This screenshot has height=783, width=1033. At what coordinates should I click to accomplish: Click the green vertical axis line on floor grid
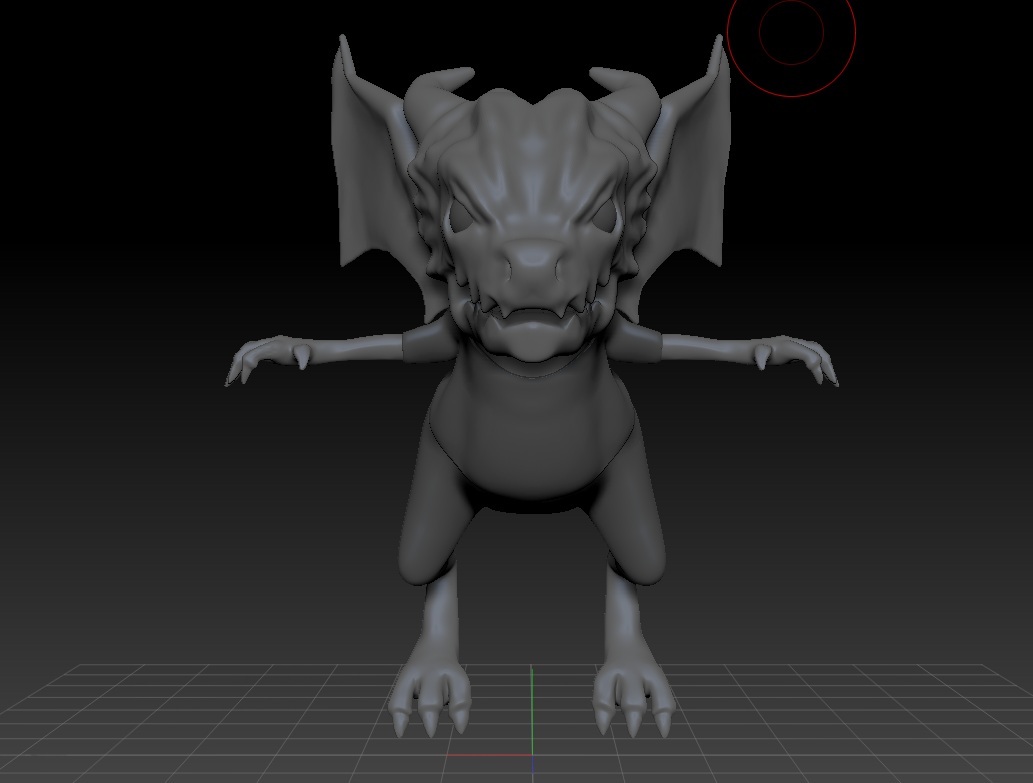coord(532,710)
